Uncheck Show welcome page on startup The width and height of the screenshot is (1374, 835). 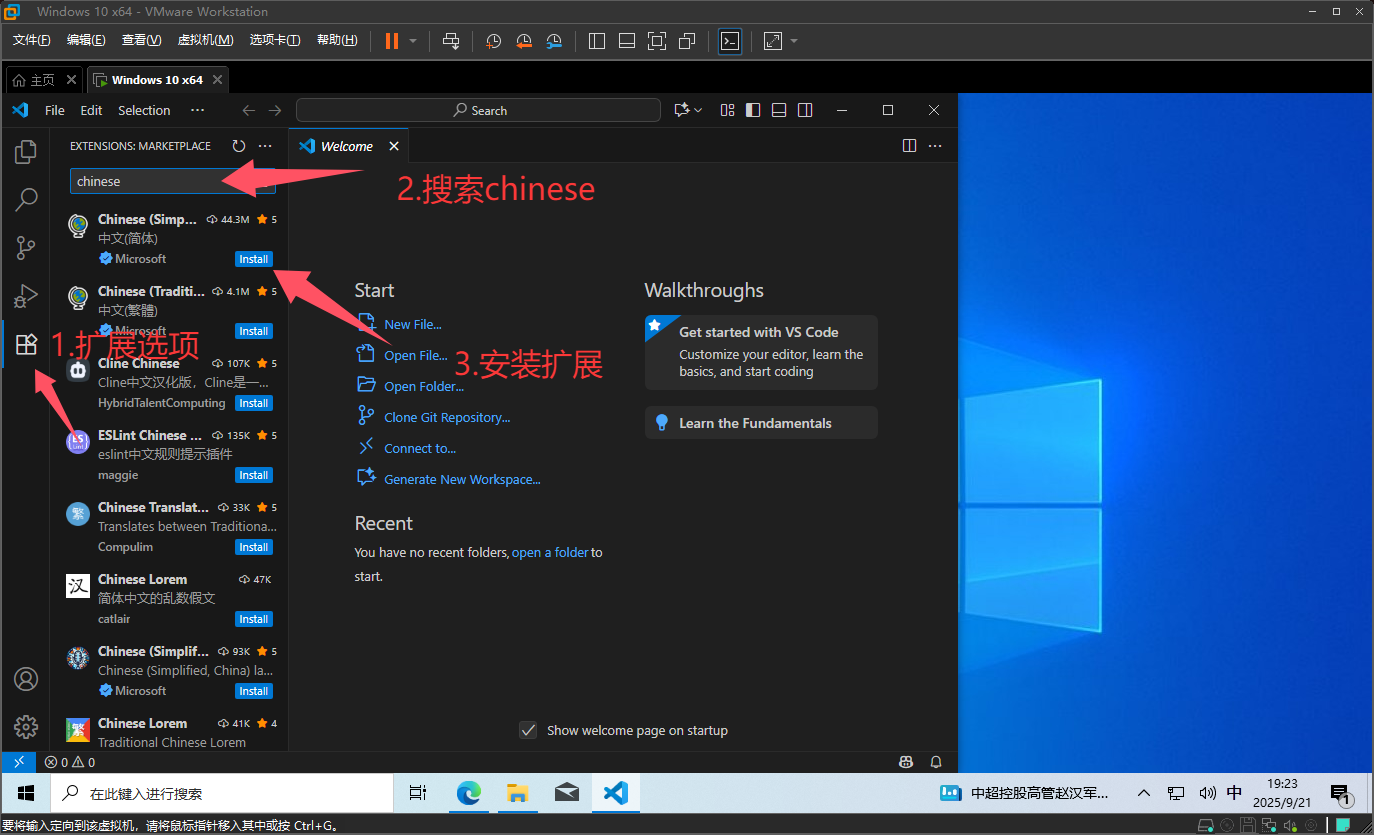[x=529, y=730]
